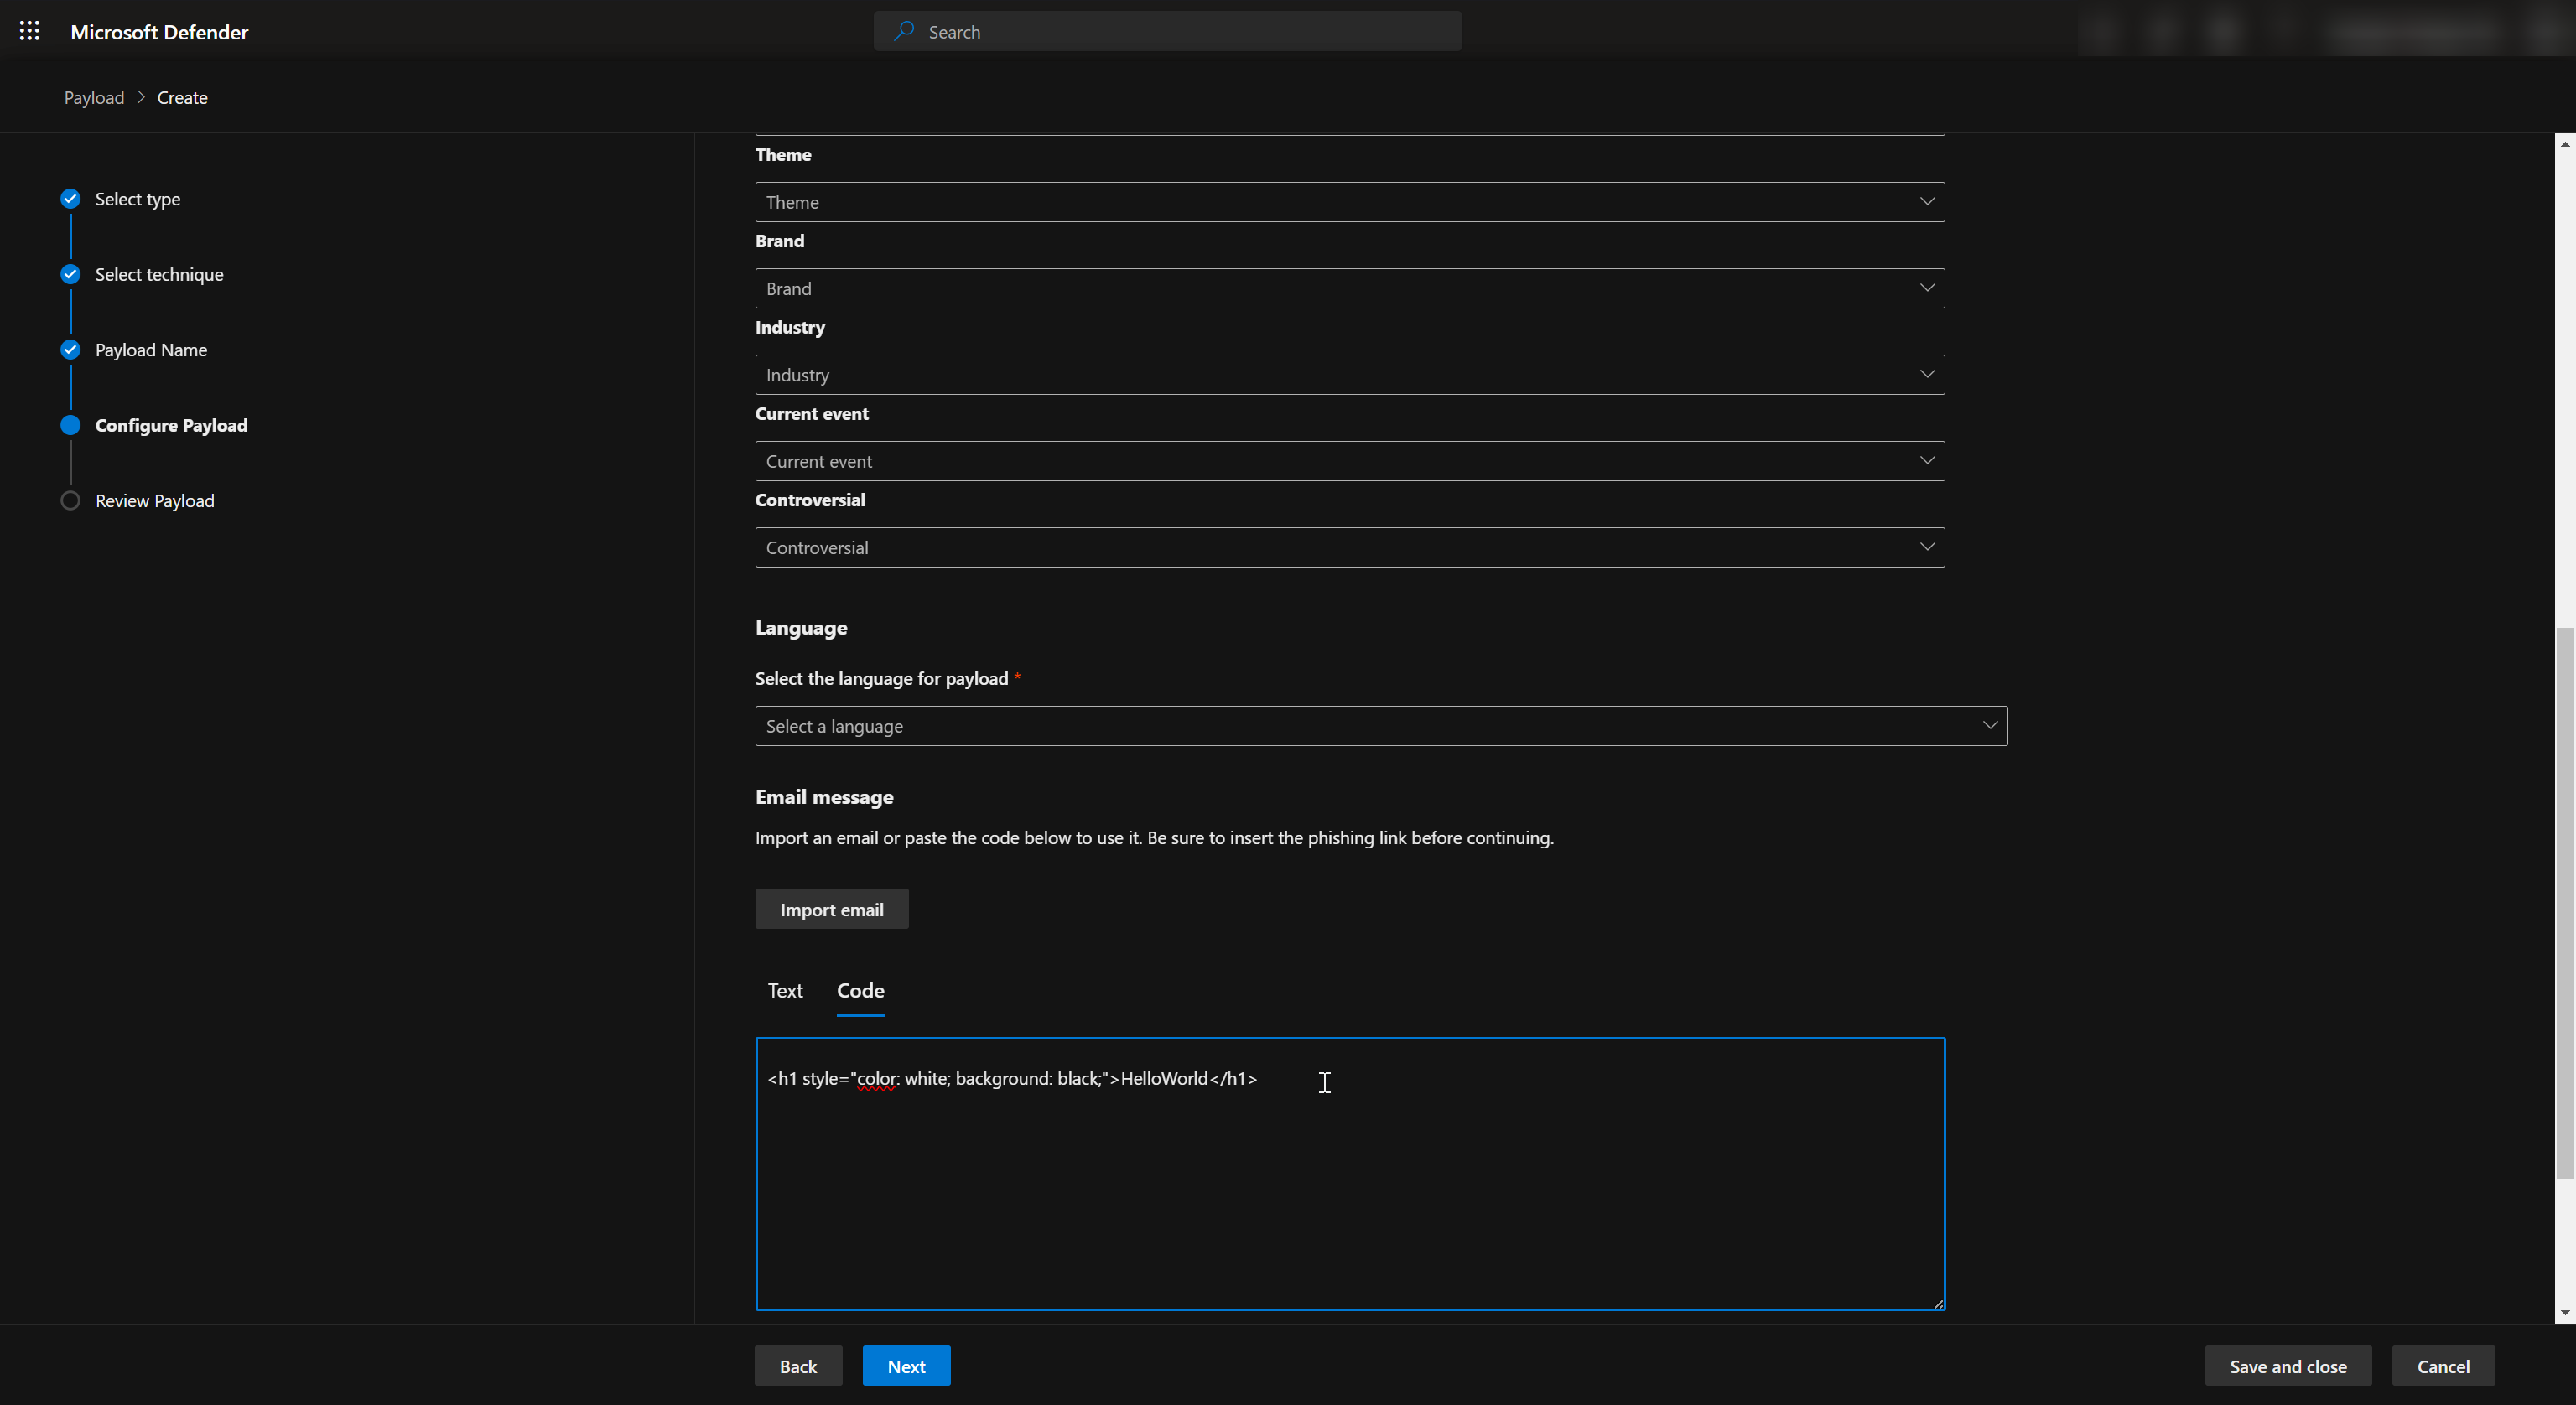Expand the Theme dropdown
Image resolution: width=2576 pixels, height=1405 pixels.
[x=1349, y=202]
